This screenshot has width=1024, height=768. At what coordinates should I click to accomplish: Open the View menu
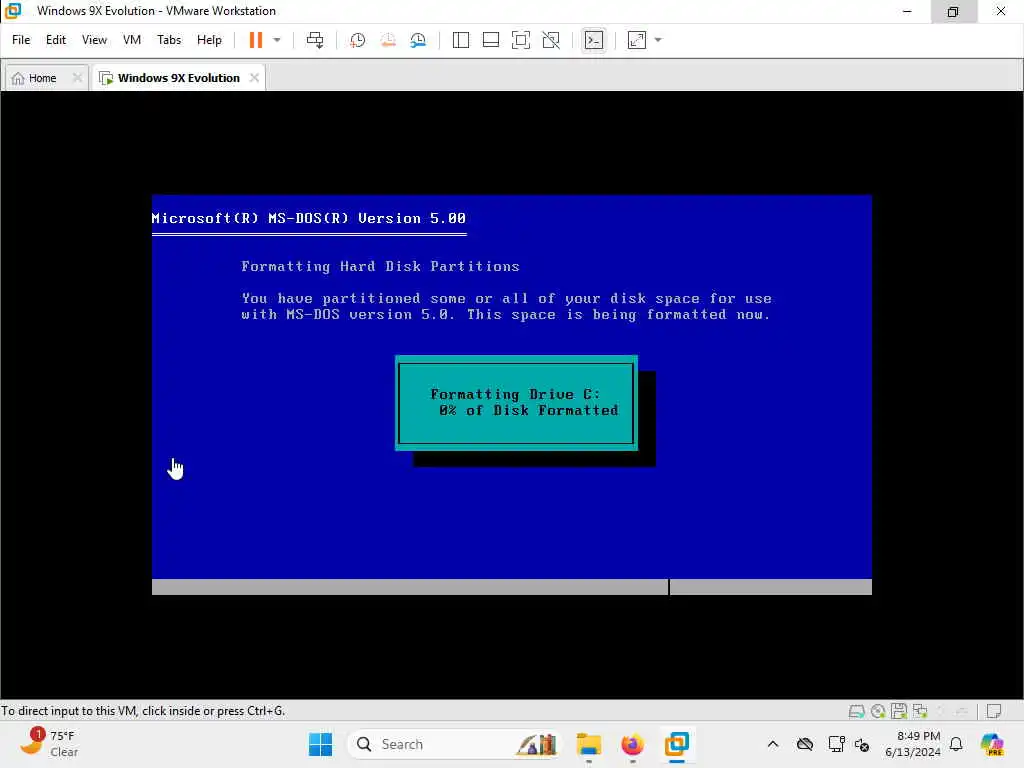pyautogui.click(x=94, y=40)
